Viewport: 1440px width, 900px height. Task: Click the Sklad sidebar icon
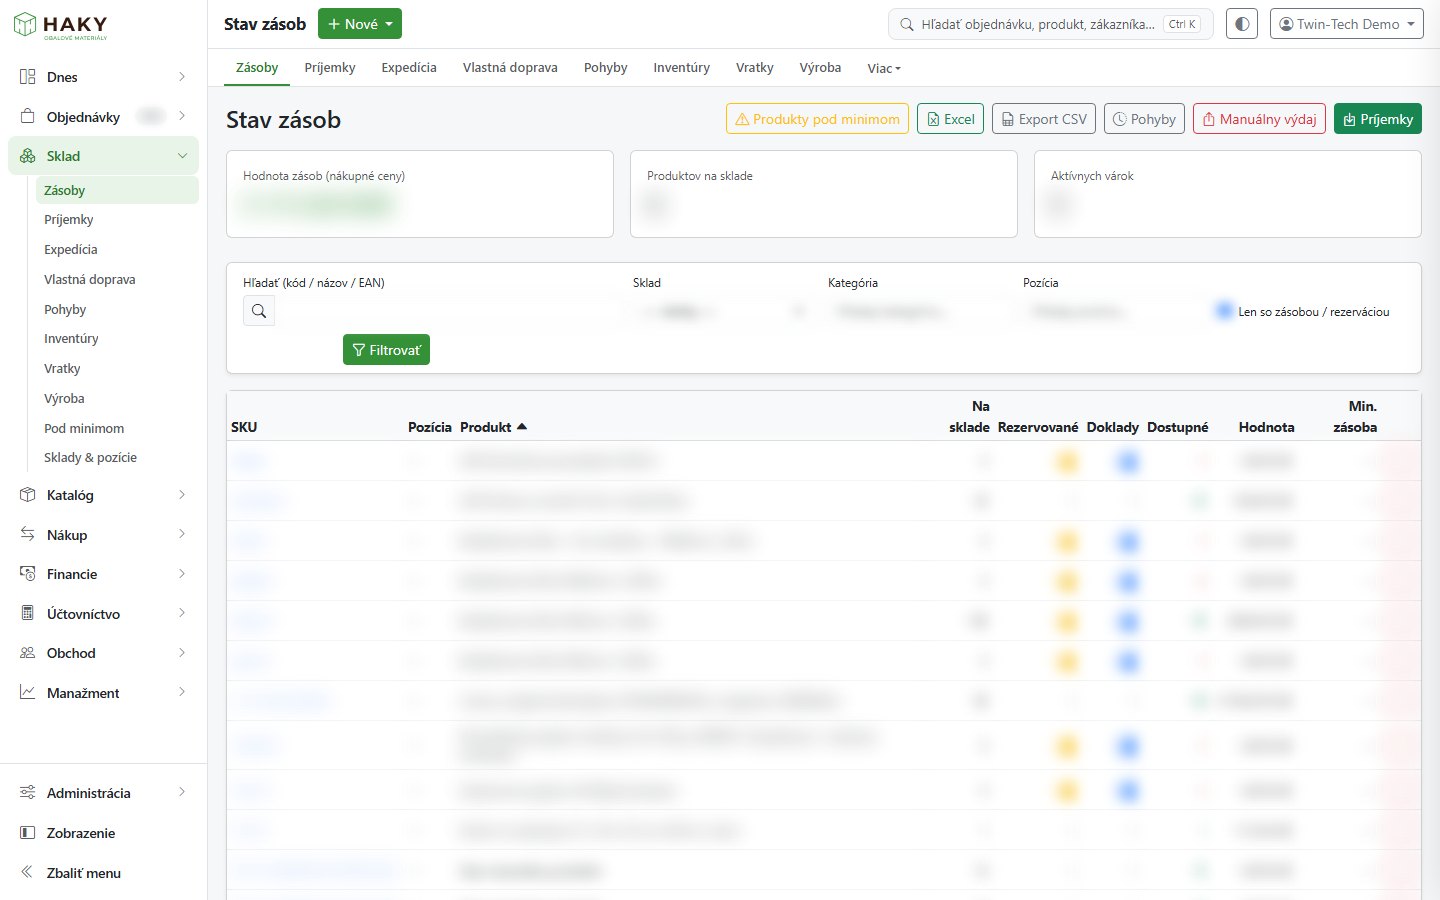pyautogui.click(x=28, y=156)
